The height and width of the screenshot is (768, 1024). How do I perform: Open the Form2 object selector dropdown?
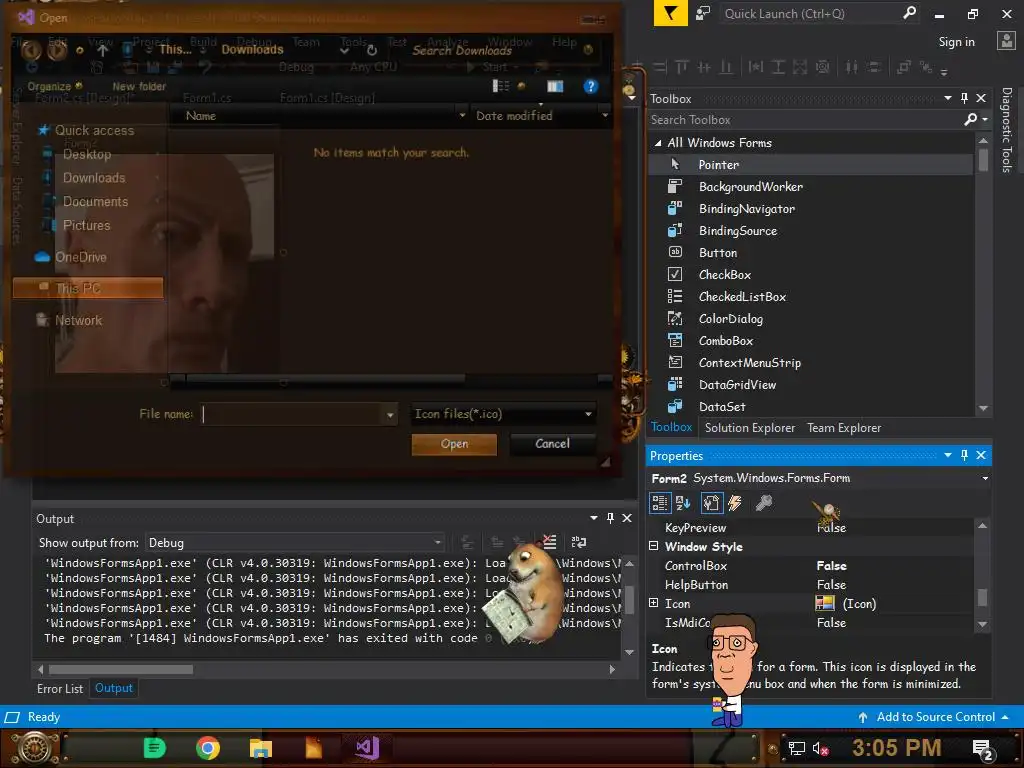(985, 478)
